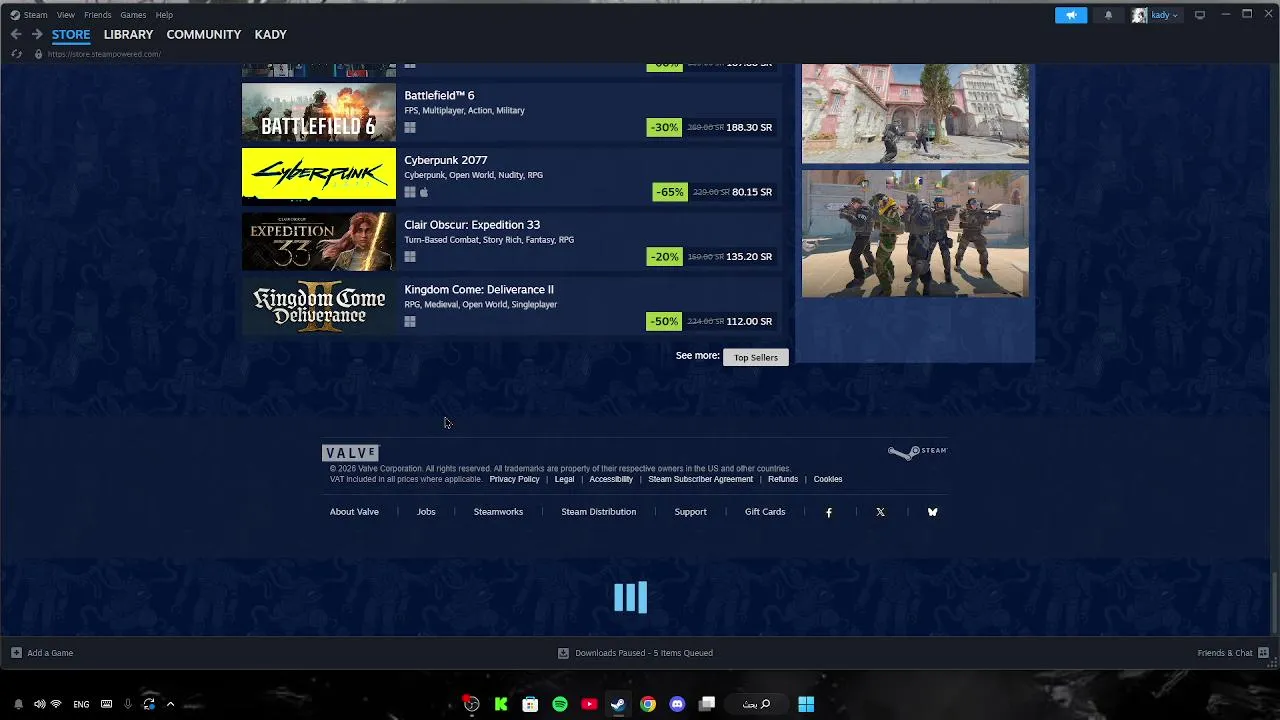This screenshot has width=1280, height=720.
Task: Click the 135.20 SR price
Action: pyautogui.click(x=749, y=257)
